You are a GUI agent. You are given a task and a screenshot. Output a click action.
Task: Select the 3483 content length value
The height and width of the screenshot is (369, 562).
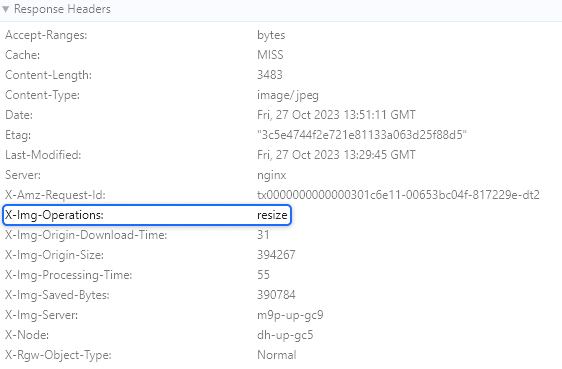click(x=270, y=75)
